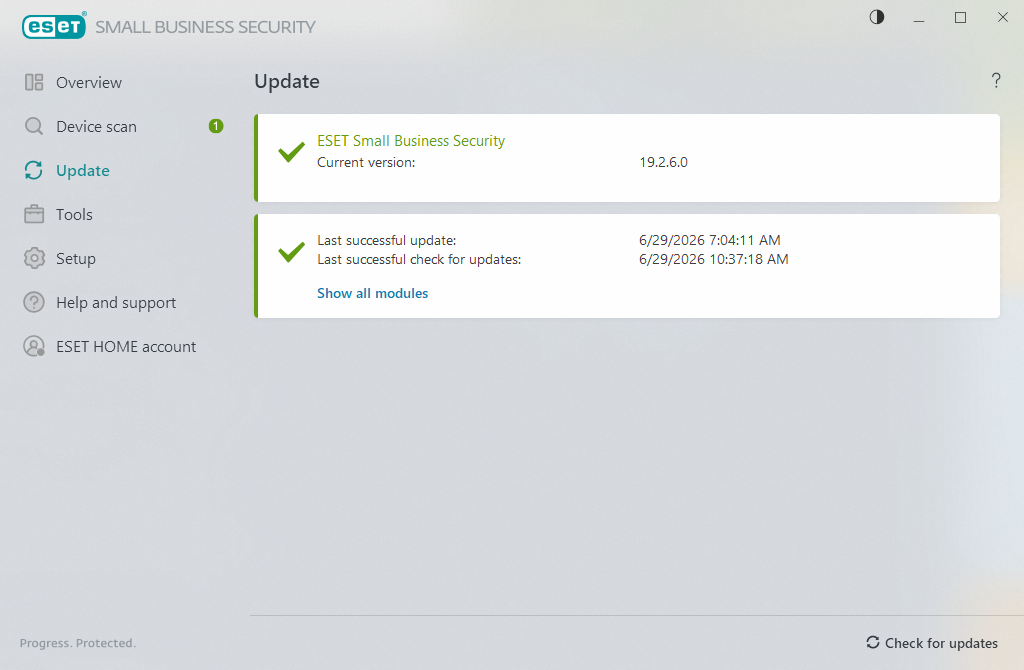Viewport: 1024px width, 670px height.
Task: Click the Overview dashboard icon
Action: click(34, 82)
